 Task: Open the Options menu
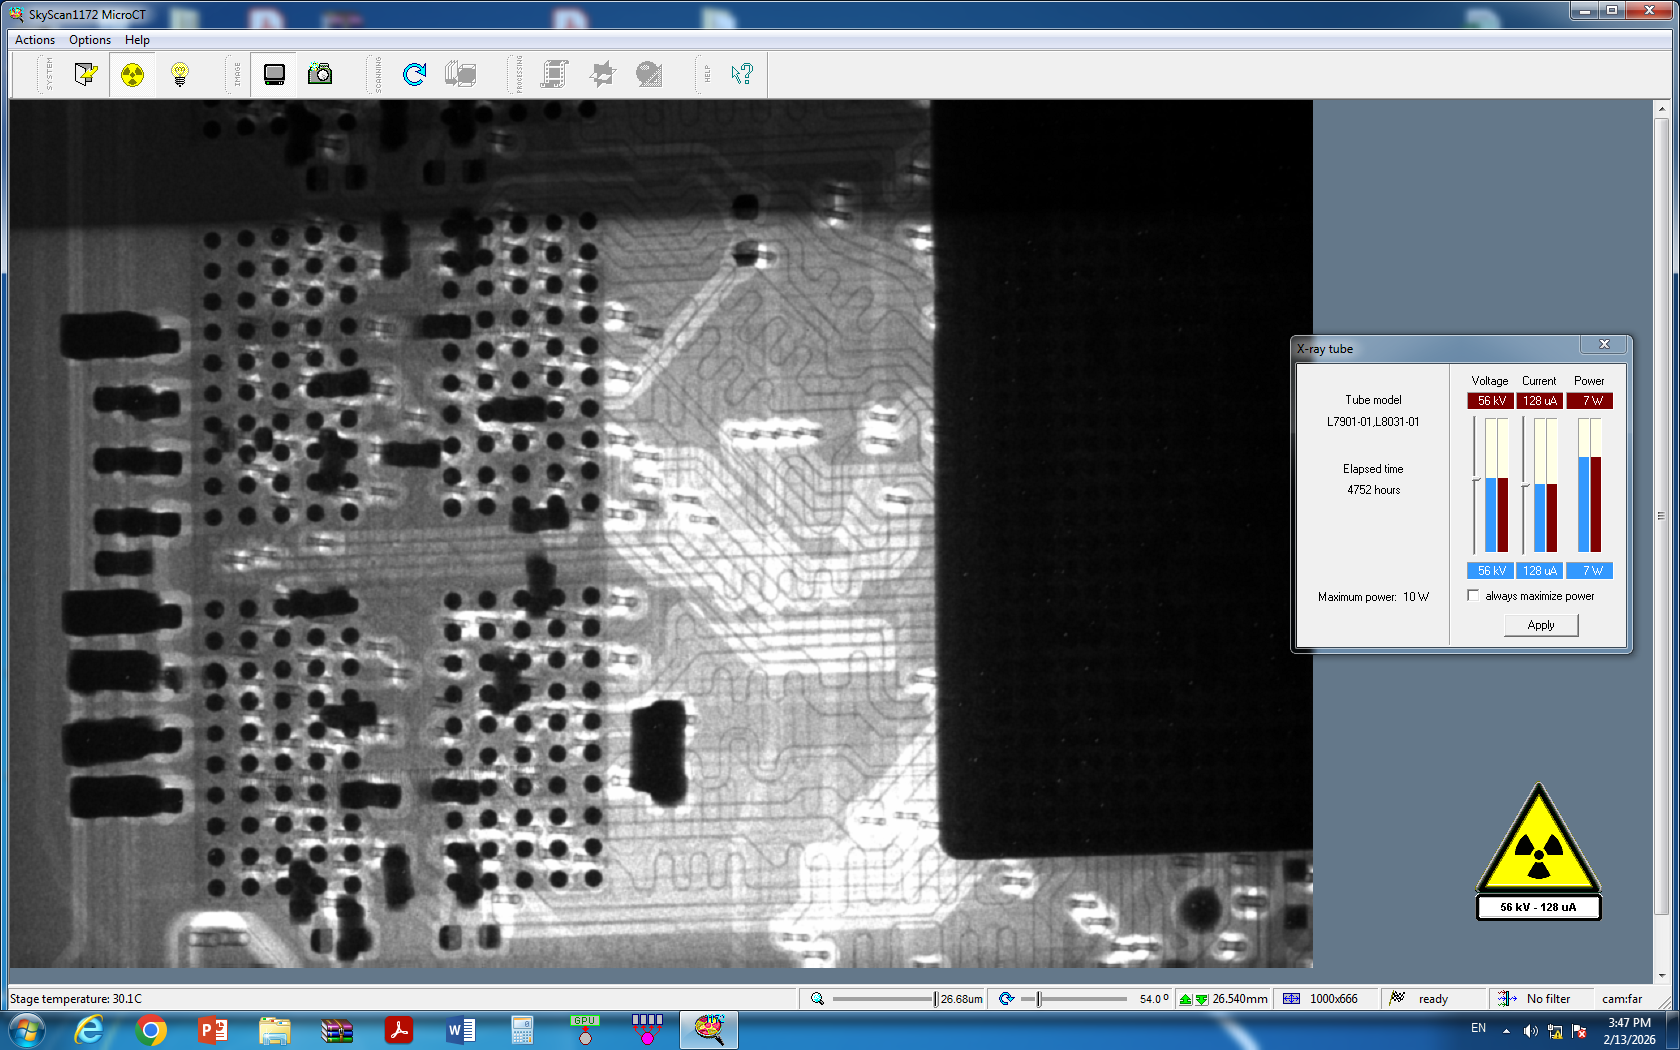click(90, 40)
